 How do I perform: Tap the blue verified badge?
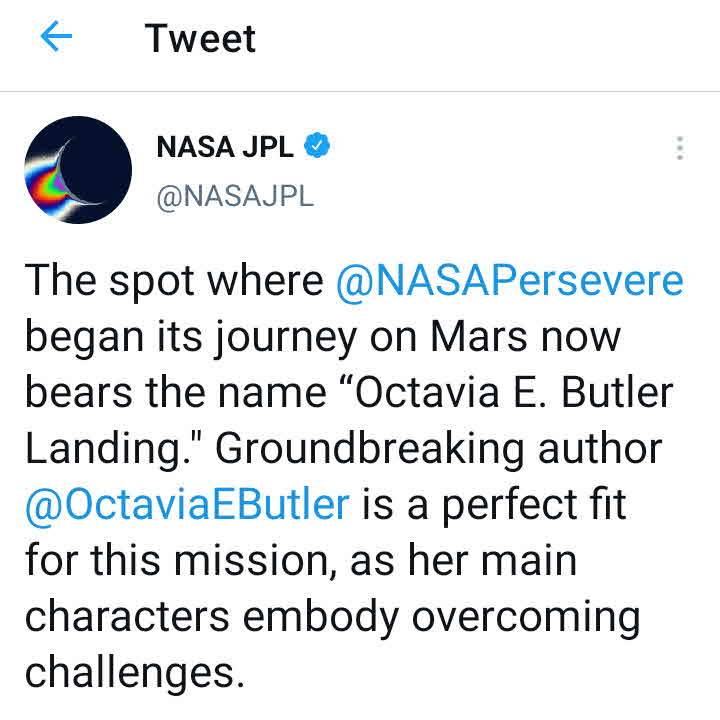coord(317,147)
